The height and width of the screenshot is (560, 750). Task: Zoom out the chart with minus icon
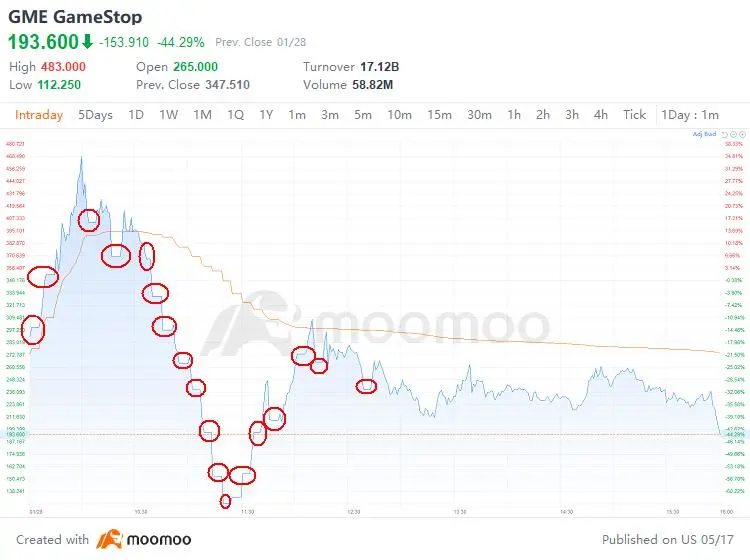pyautogui.click(x=734, y=133)
